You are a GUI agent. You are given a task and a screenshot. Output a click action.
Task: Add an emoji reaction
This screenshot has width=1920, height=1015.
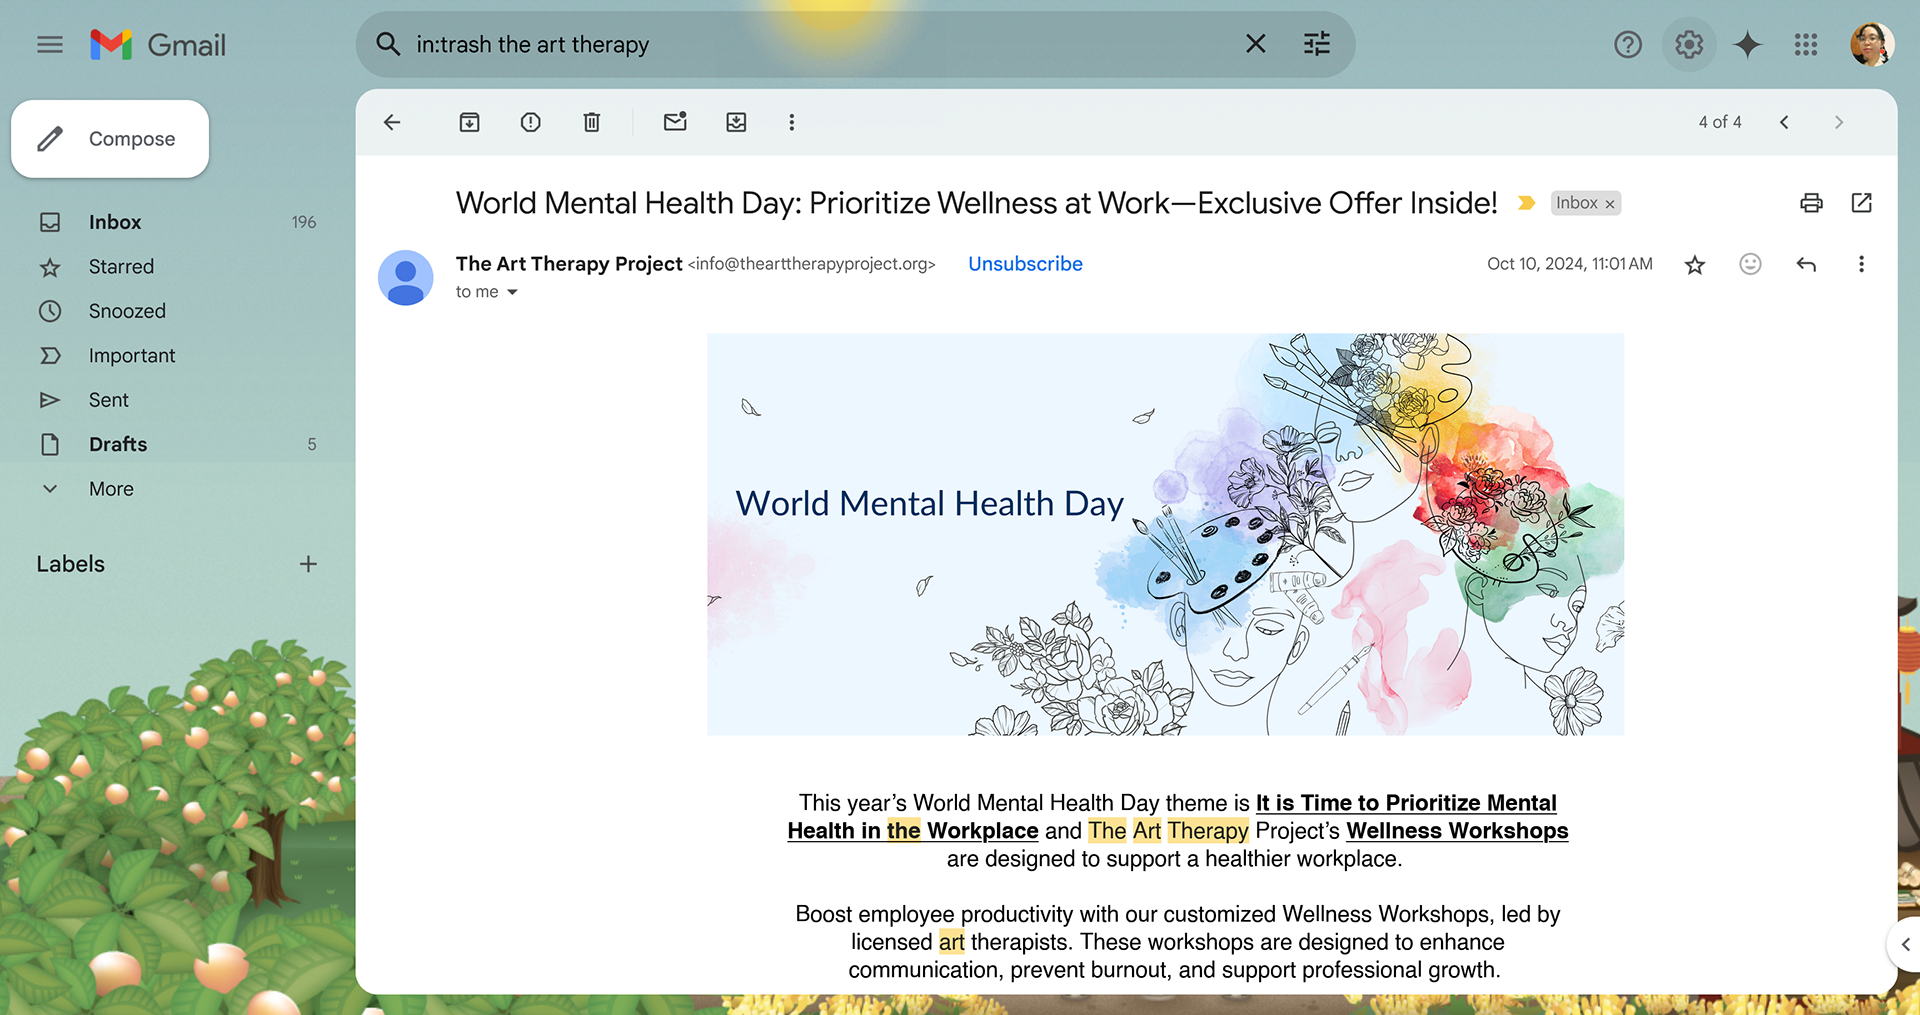(1750, 264)
